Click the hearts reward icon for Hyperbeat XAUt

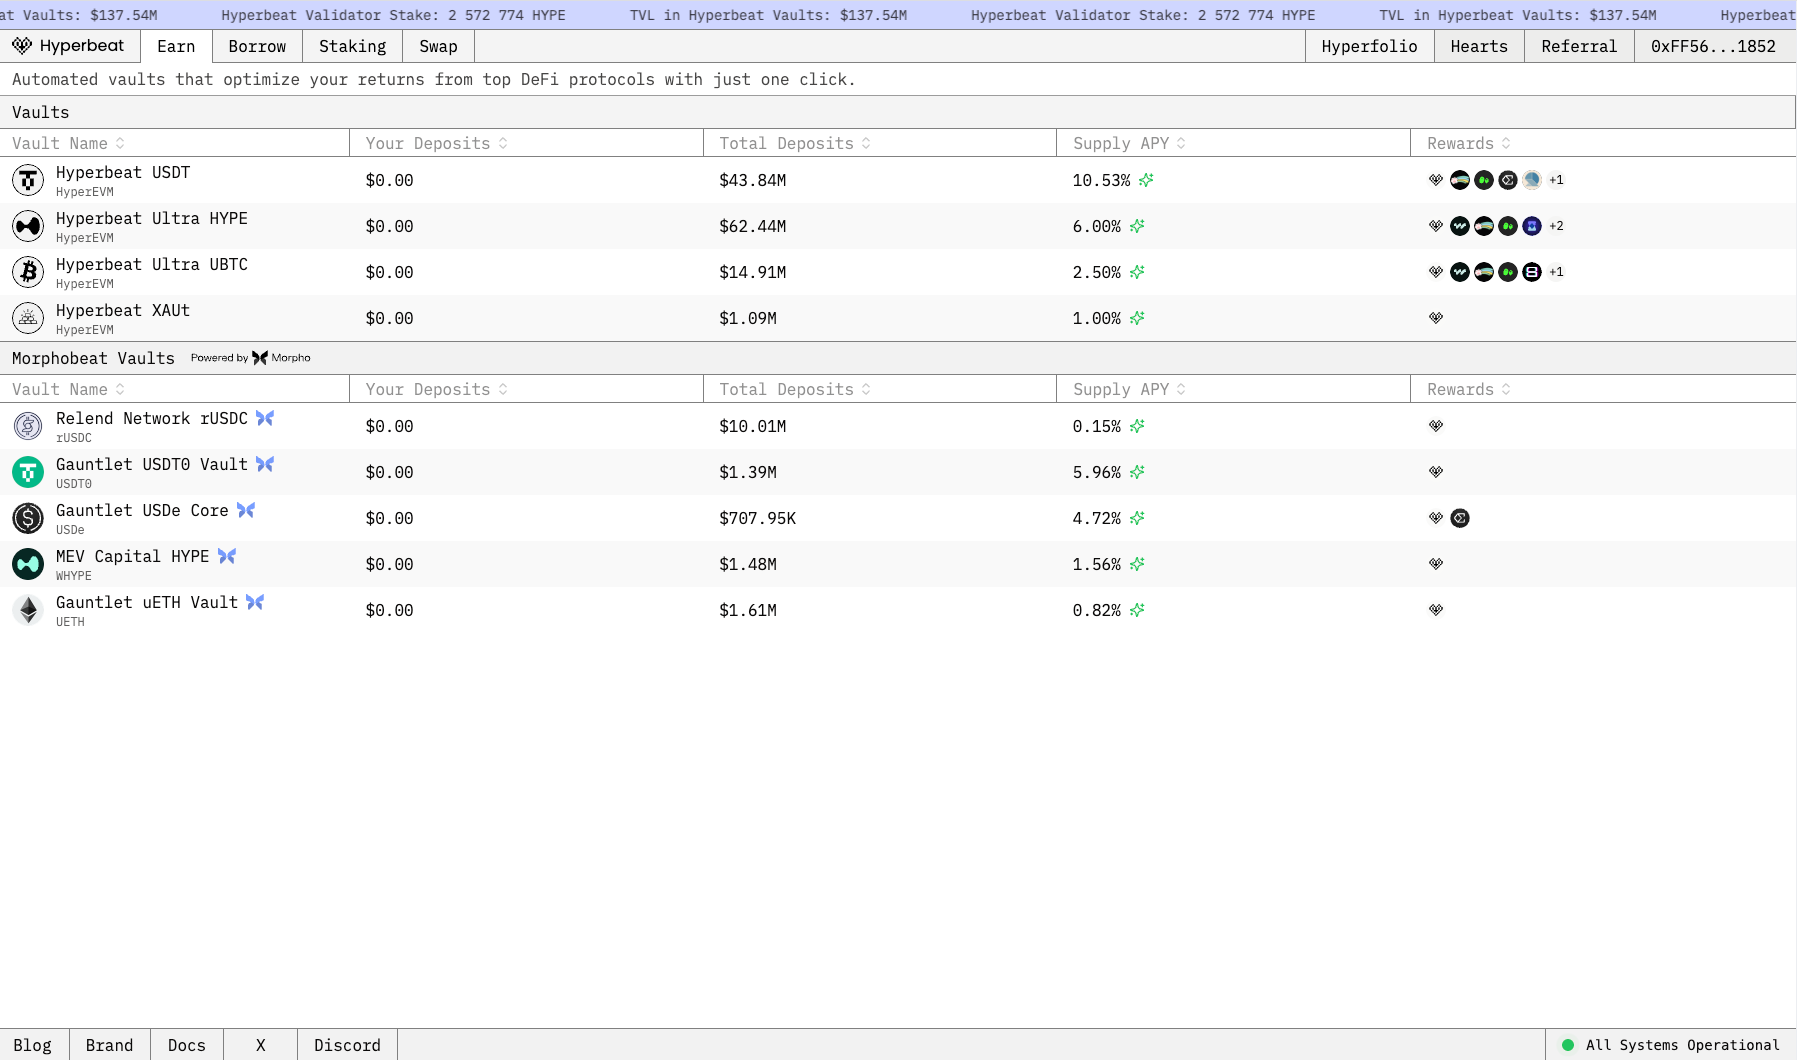tap(1436, 318)
